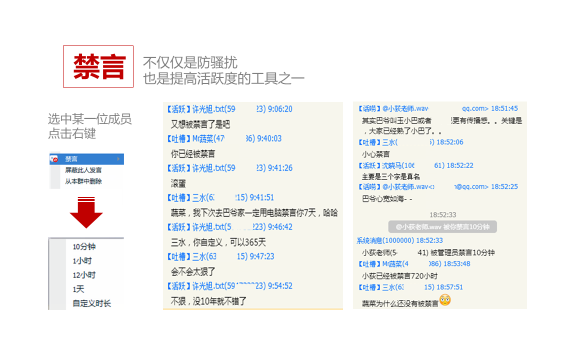Image resolution: width=570 pixels, height=360 pixels.
Task: Click message 又想被禁言了是吧
Action: point(200,124)
